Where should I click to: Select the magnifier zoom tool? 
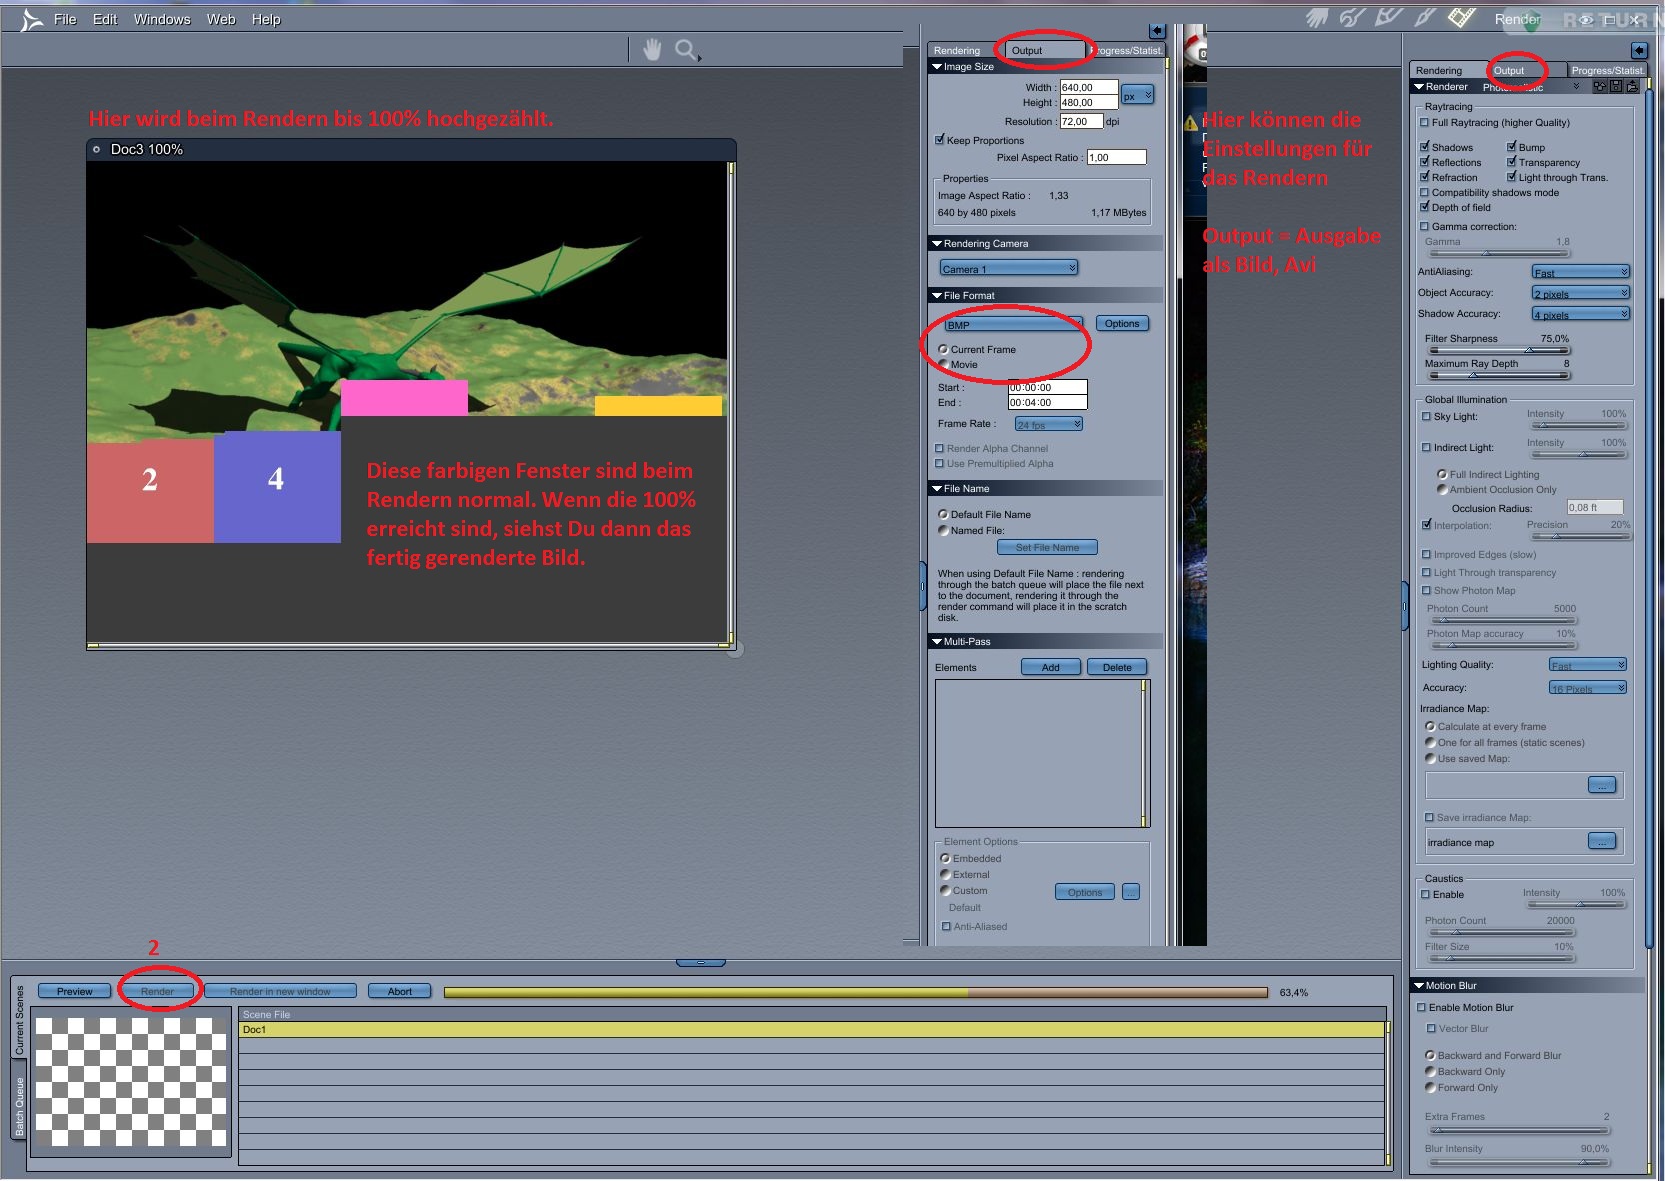click(686, 50)
